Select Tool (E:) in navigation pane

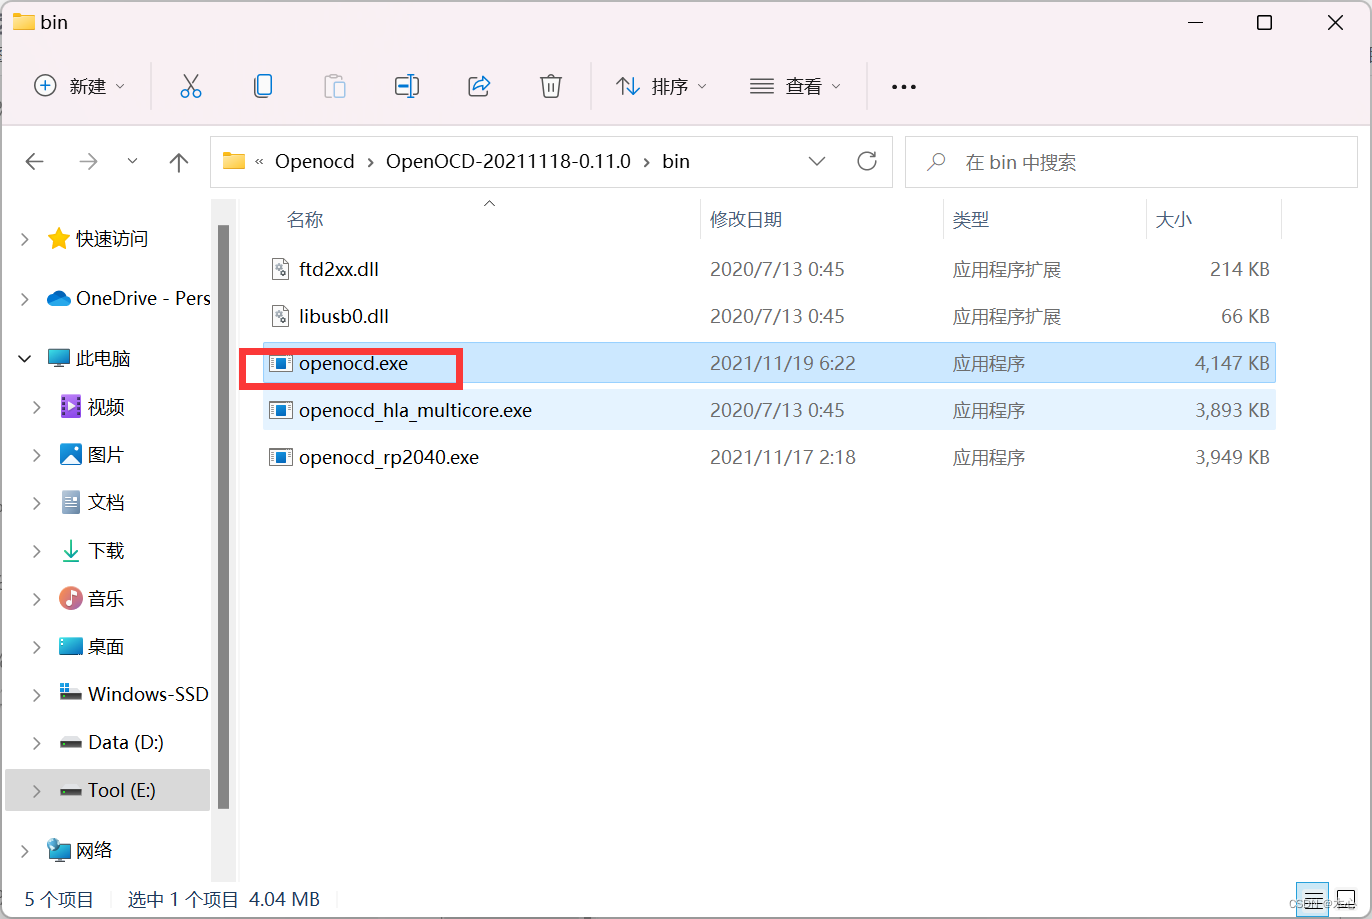click(122, 790)
